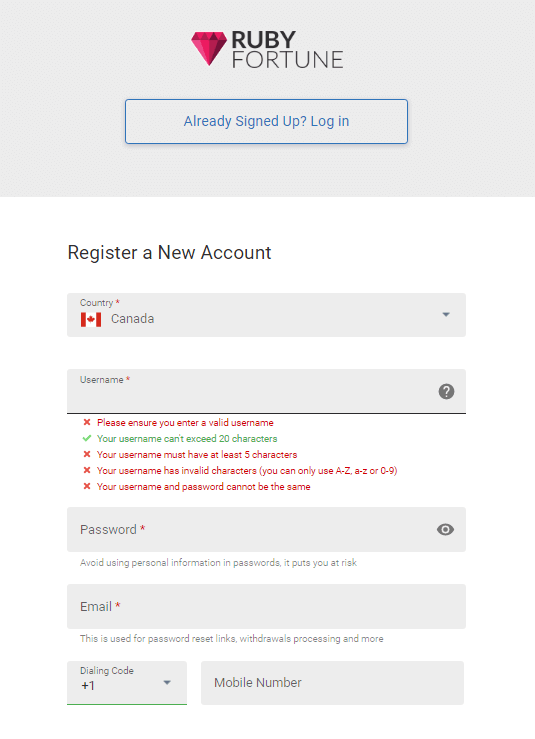The height and width of the screenshot is (739, 535).
Task: Click the Register a New Account heading
Action: [x=169, y=253]
